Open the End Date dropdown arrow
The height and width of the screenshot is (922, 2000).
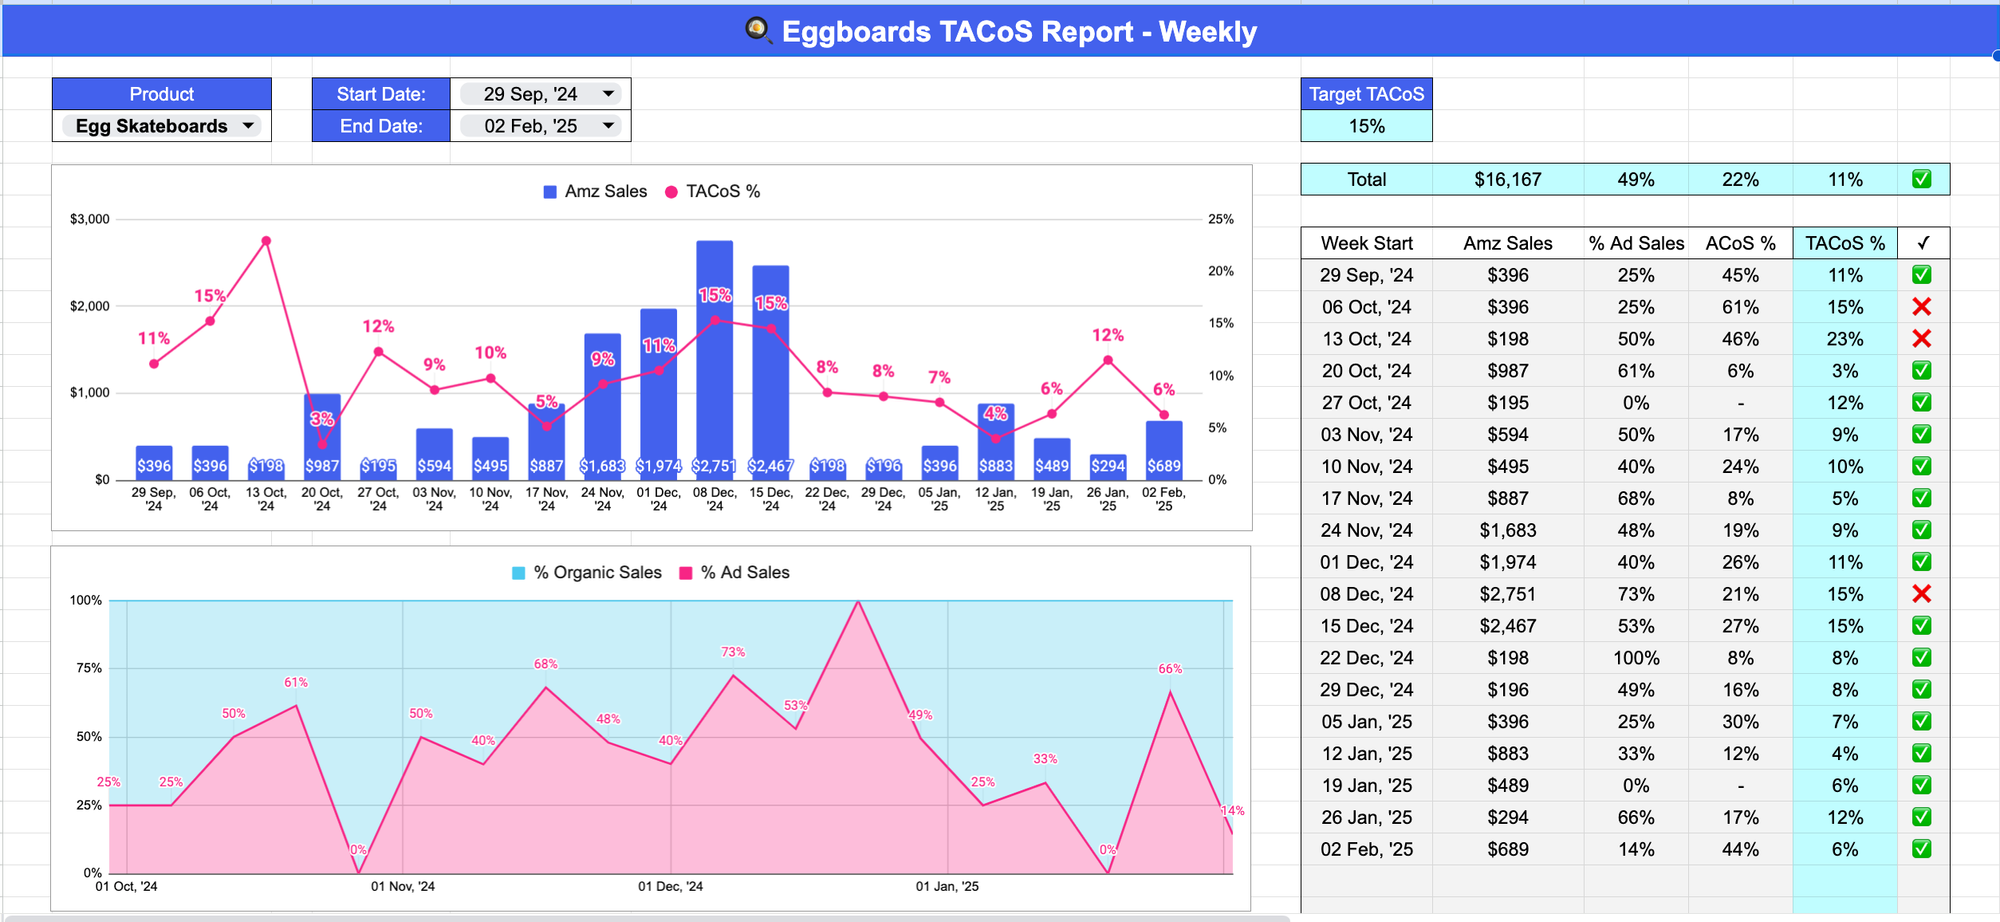[608, 126]
